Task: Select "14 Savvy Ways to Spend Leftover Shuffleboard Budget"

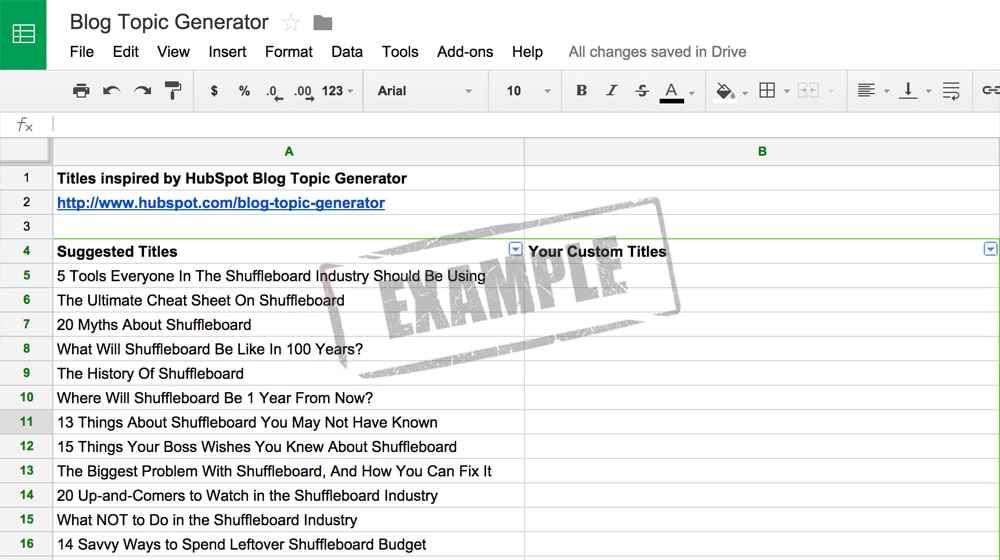Action: click(289, 544)
